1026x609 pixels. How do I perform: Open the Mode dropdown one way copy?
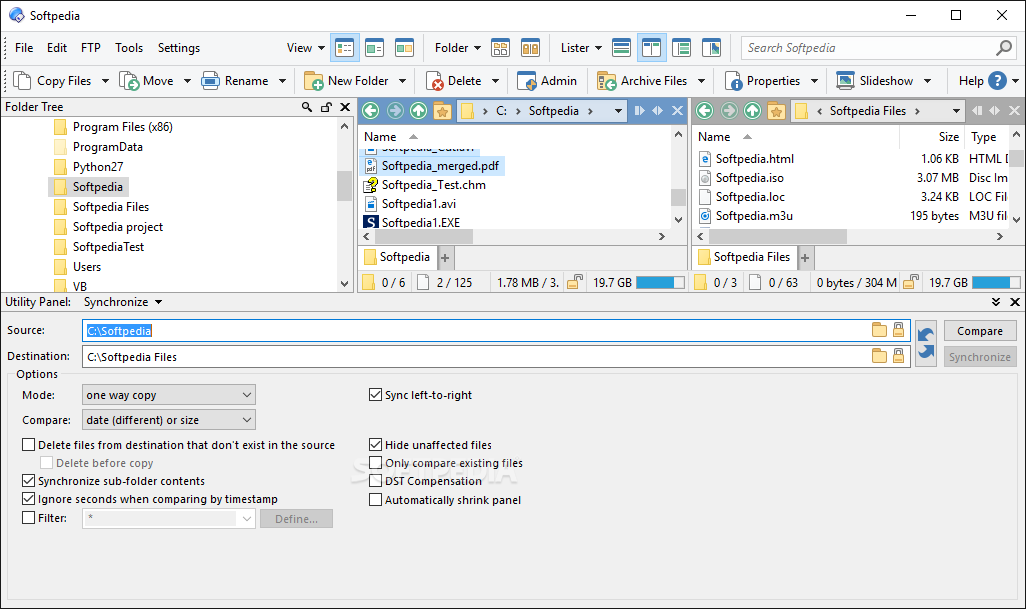[x=169, y=394]
